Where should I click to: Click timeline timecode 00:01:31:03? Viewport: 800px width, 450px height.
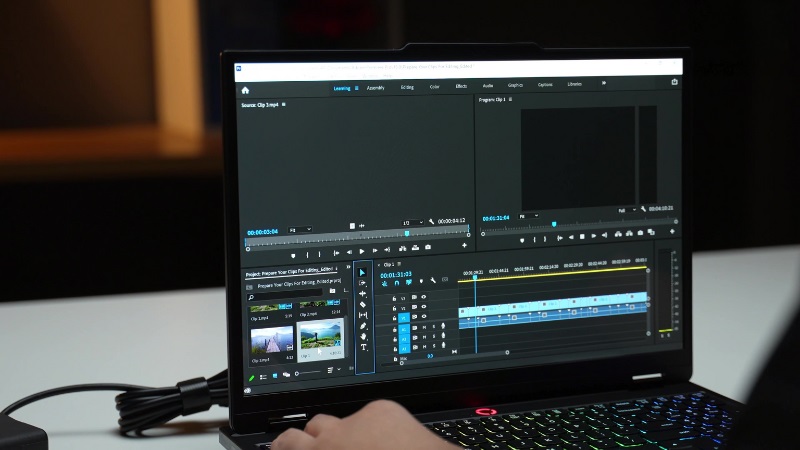[x=396, y=274]
